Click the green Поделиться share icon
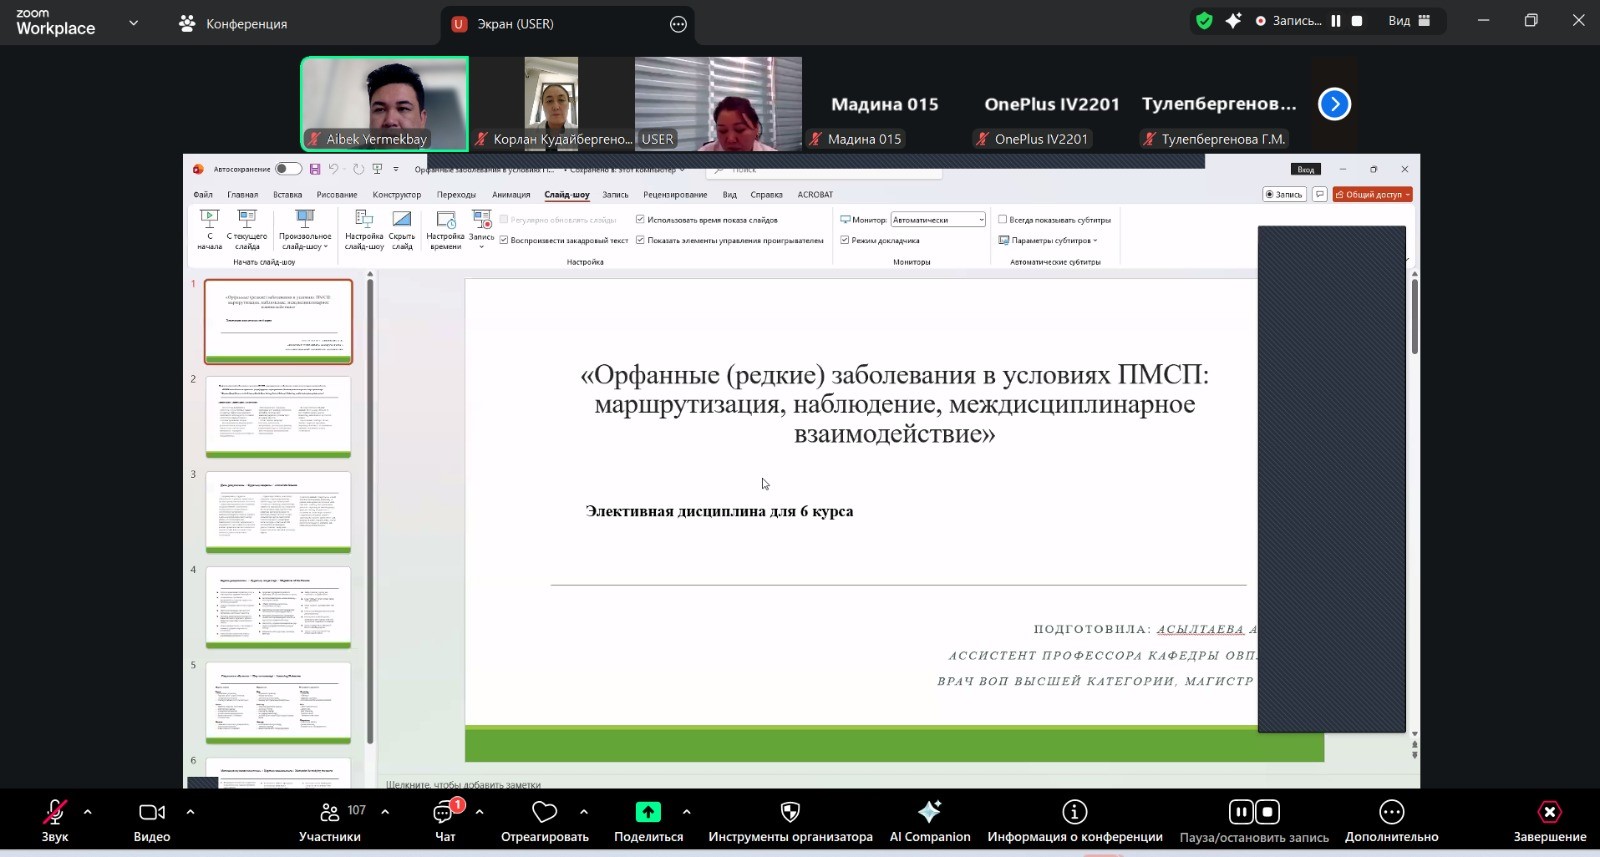 648,812
